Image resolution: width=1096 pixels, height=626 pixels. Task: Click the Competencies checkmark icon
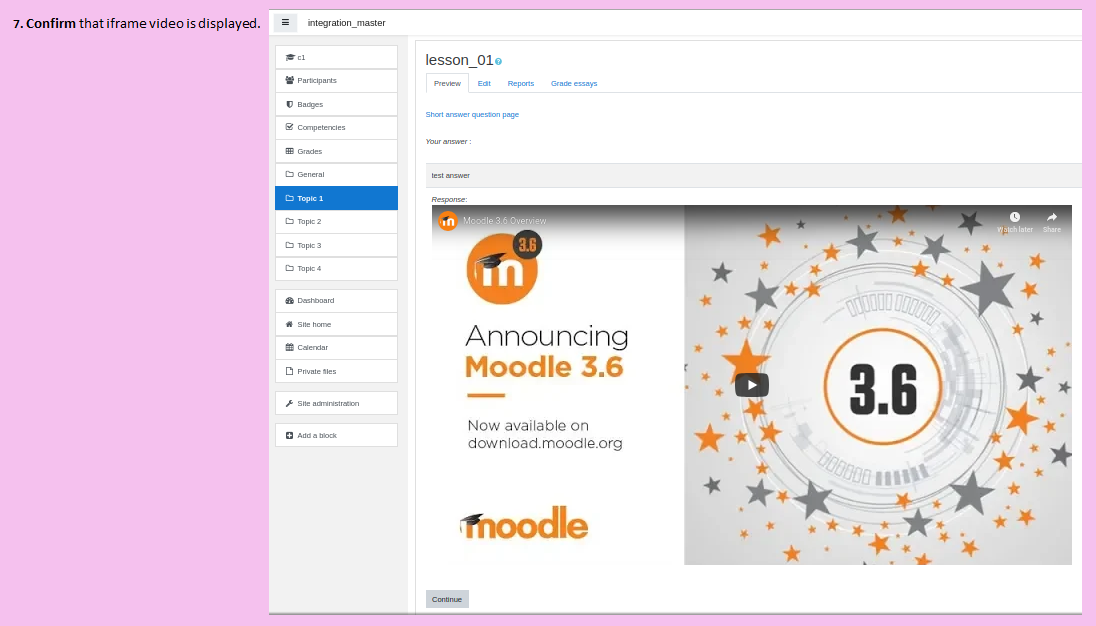[289, 127]
